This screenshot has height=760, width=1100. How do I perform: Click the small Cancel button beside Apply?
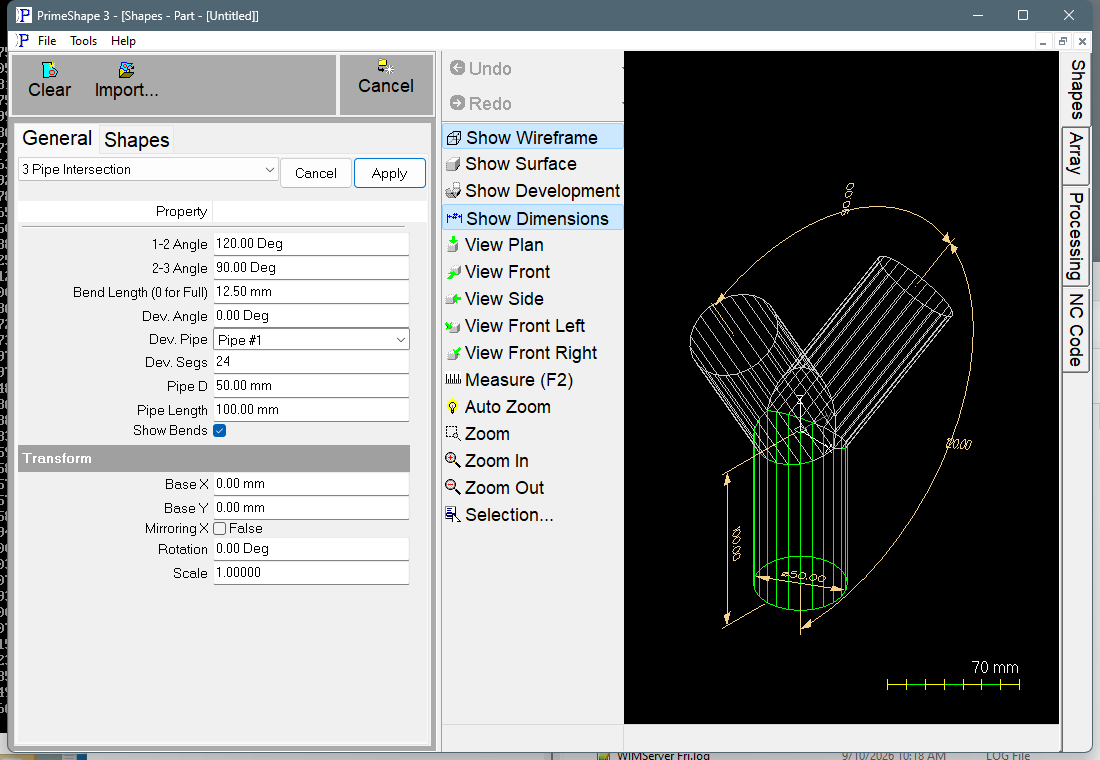coord(316,173)
